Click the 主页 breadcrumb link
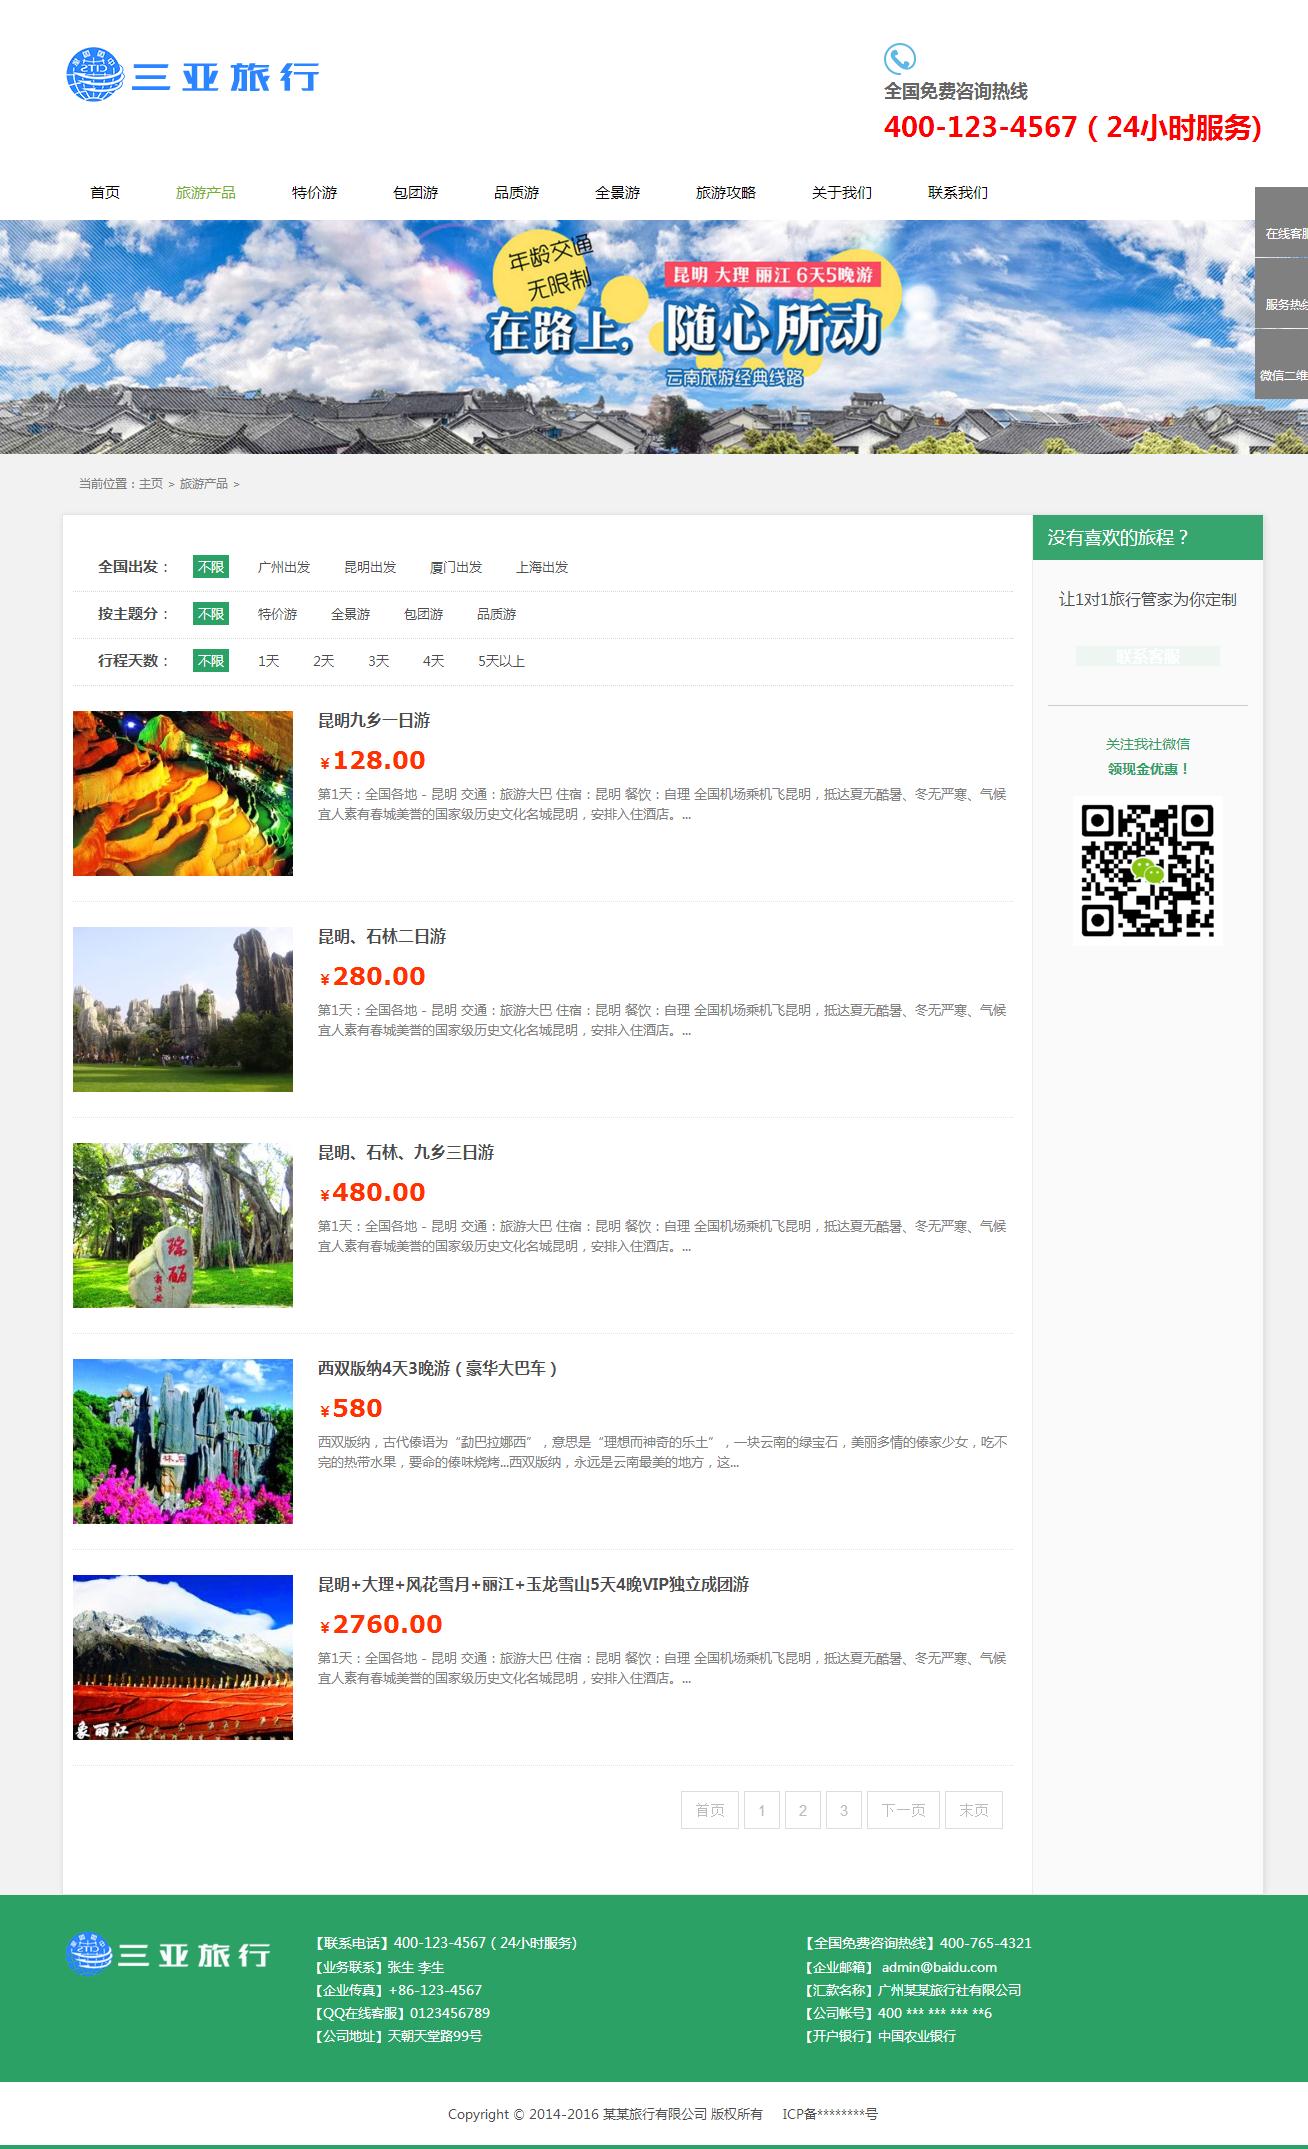 (151, 483)
